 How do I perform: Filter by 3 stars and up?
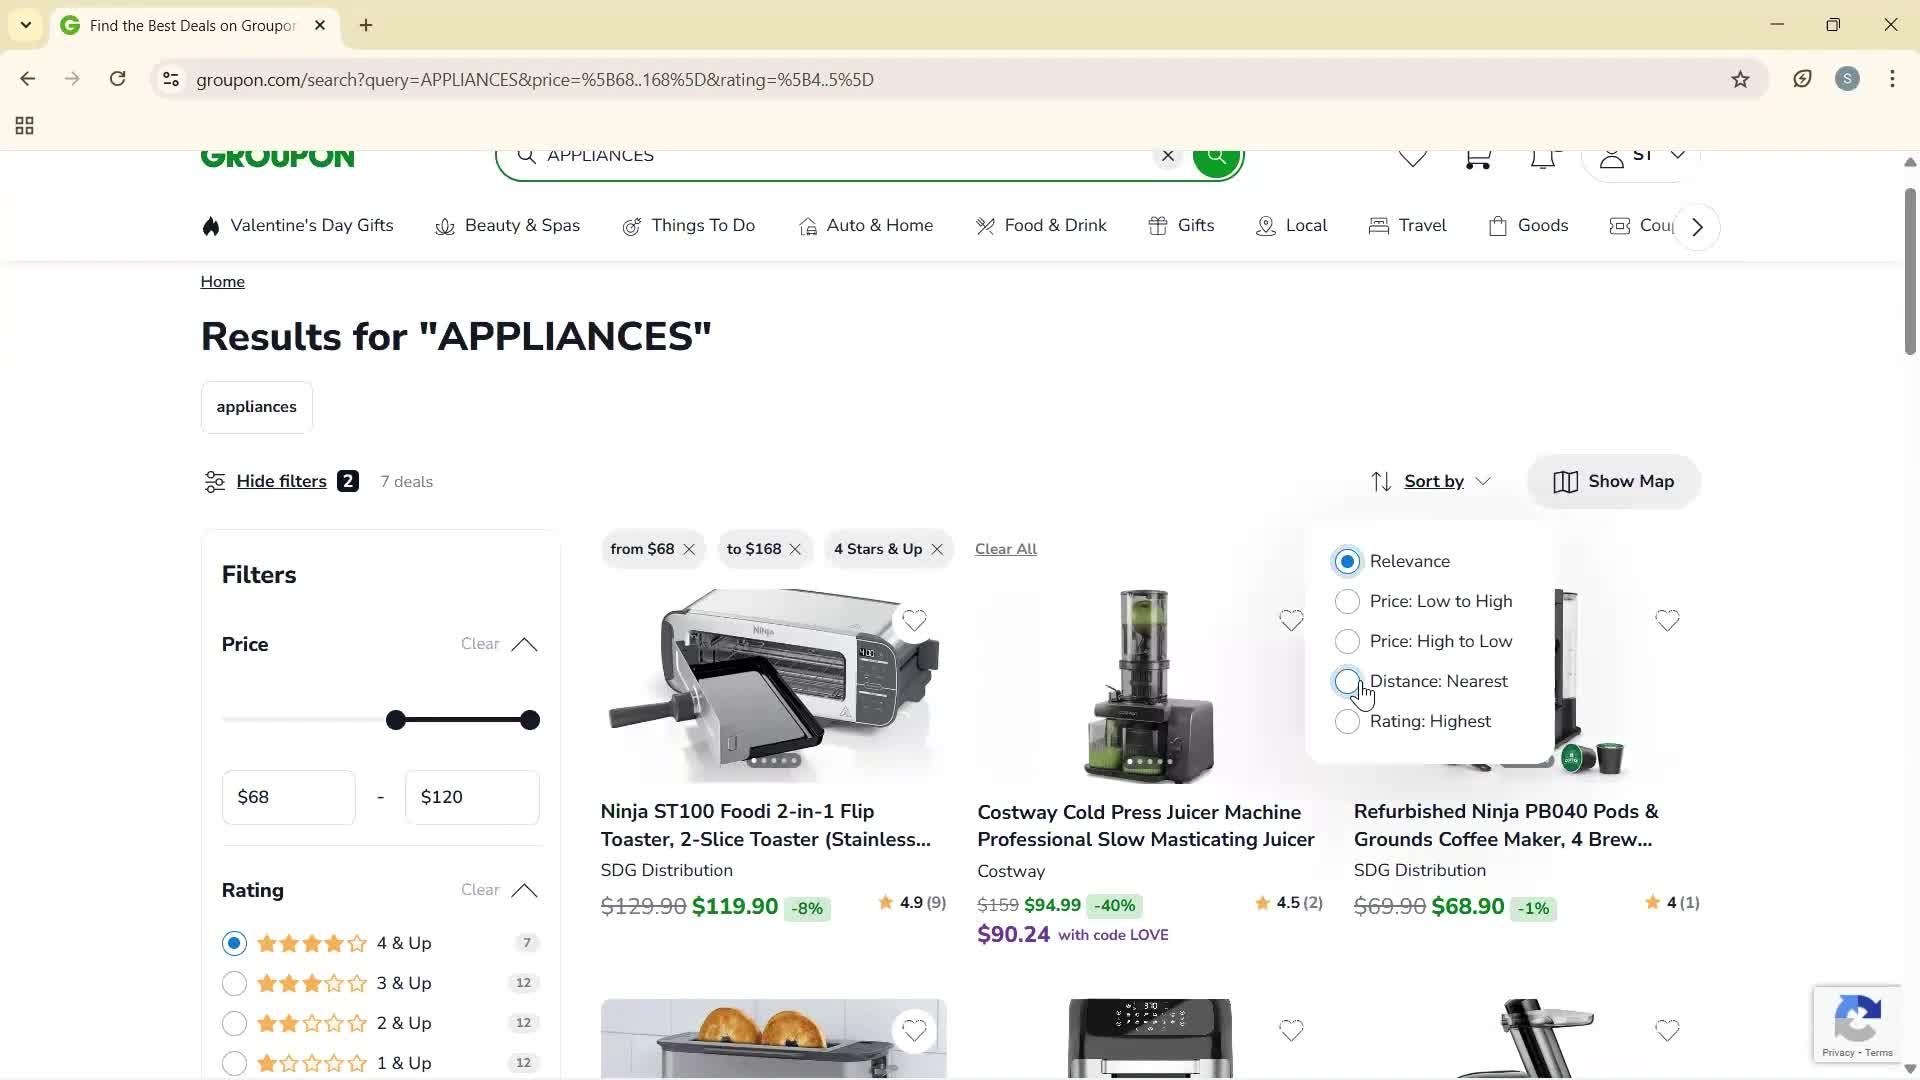(233, 982)
